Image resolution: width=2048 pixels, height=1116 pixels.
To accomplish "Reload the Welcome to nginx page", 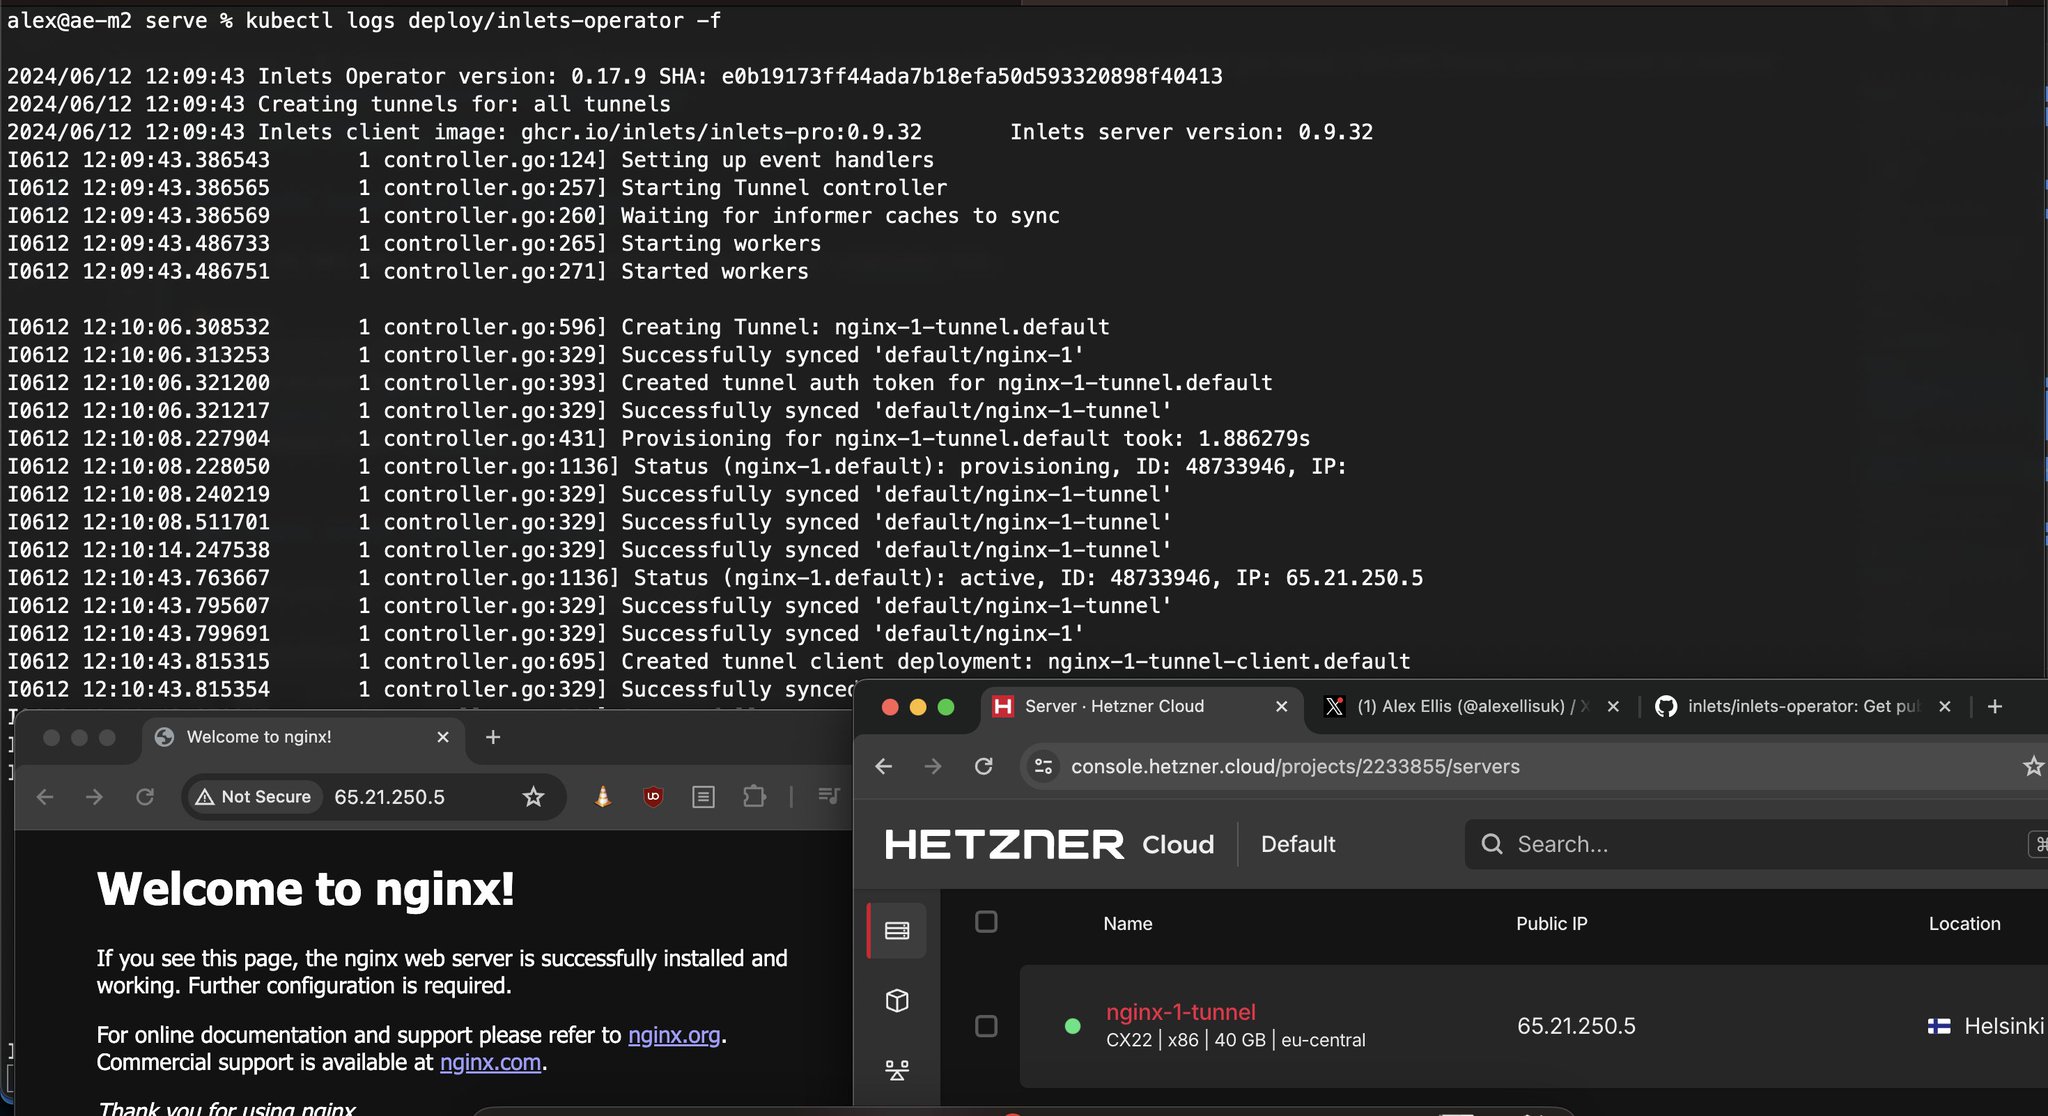I will (145, 797).
